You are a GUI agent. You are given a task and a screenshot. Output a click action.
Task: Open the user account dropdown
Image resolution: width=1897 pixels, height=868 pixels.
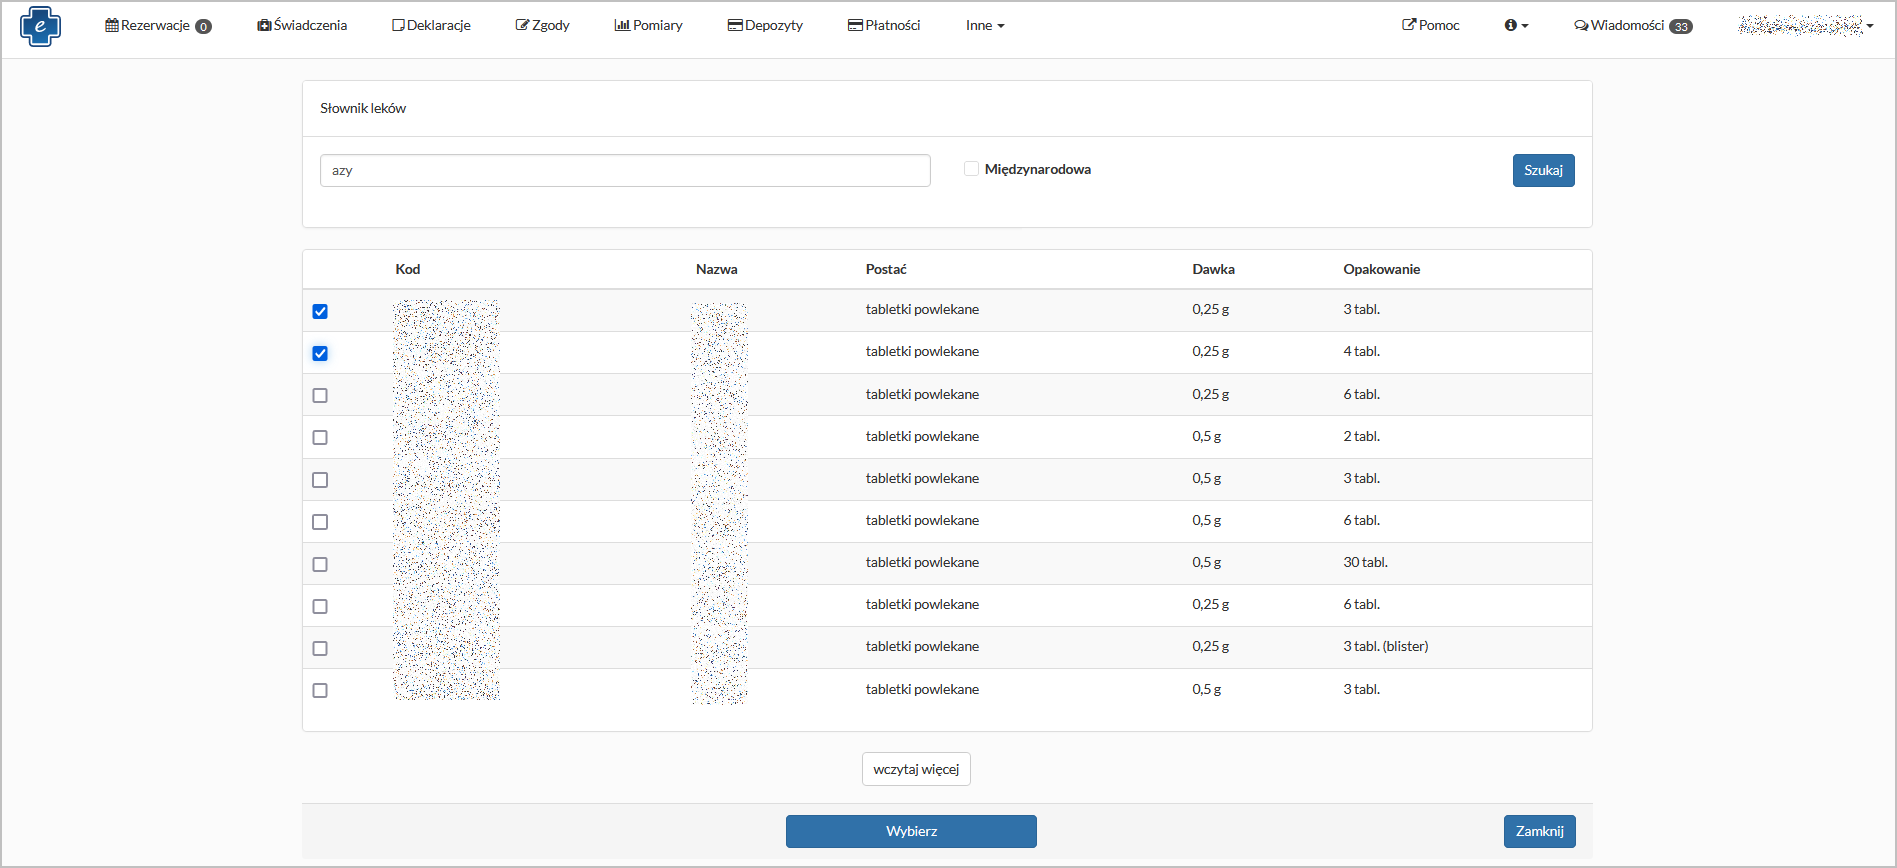point(1806,26)
